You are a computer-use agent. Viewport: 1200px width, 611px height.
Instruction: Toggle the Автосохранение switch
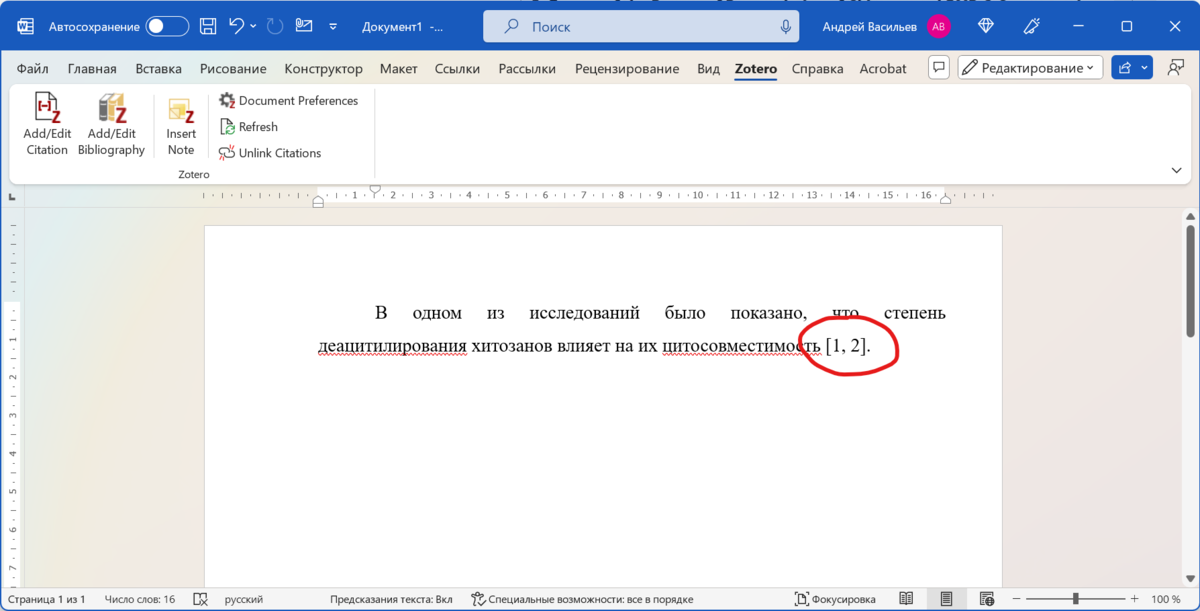[x=167, y=27]
